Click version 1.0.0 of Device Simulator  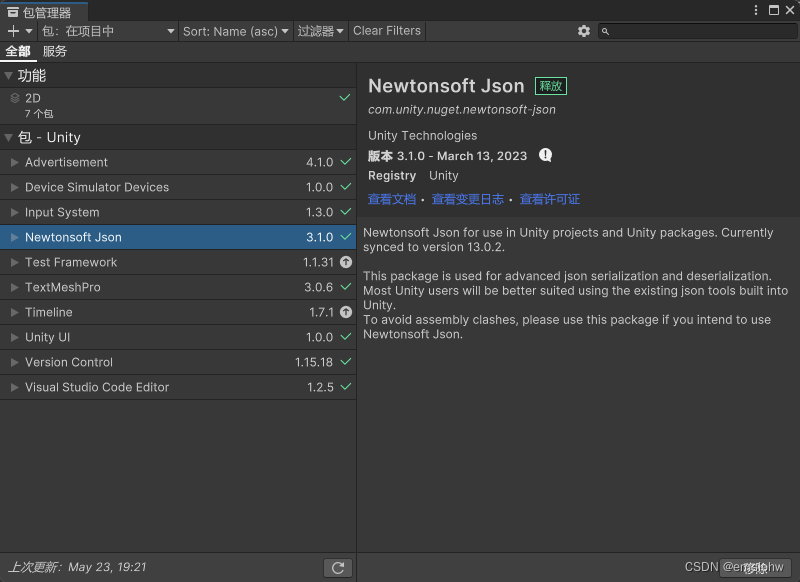[319, 187]
